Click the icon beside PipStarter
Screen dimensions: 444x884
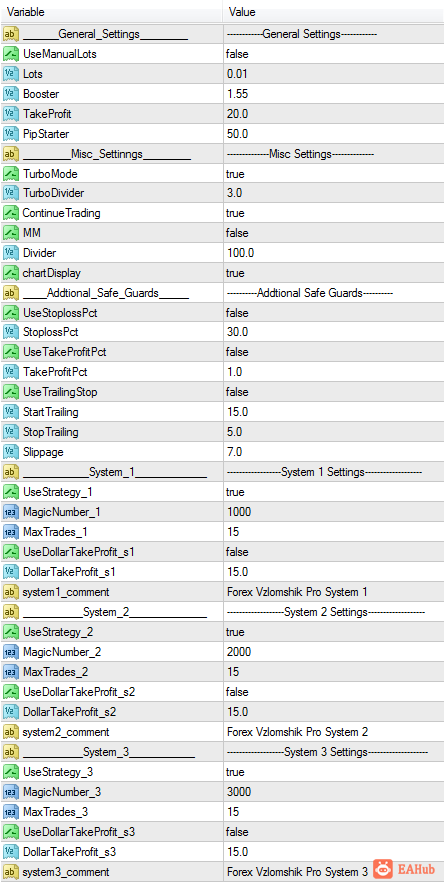pos(11,134)
